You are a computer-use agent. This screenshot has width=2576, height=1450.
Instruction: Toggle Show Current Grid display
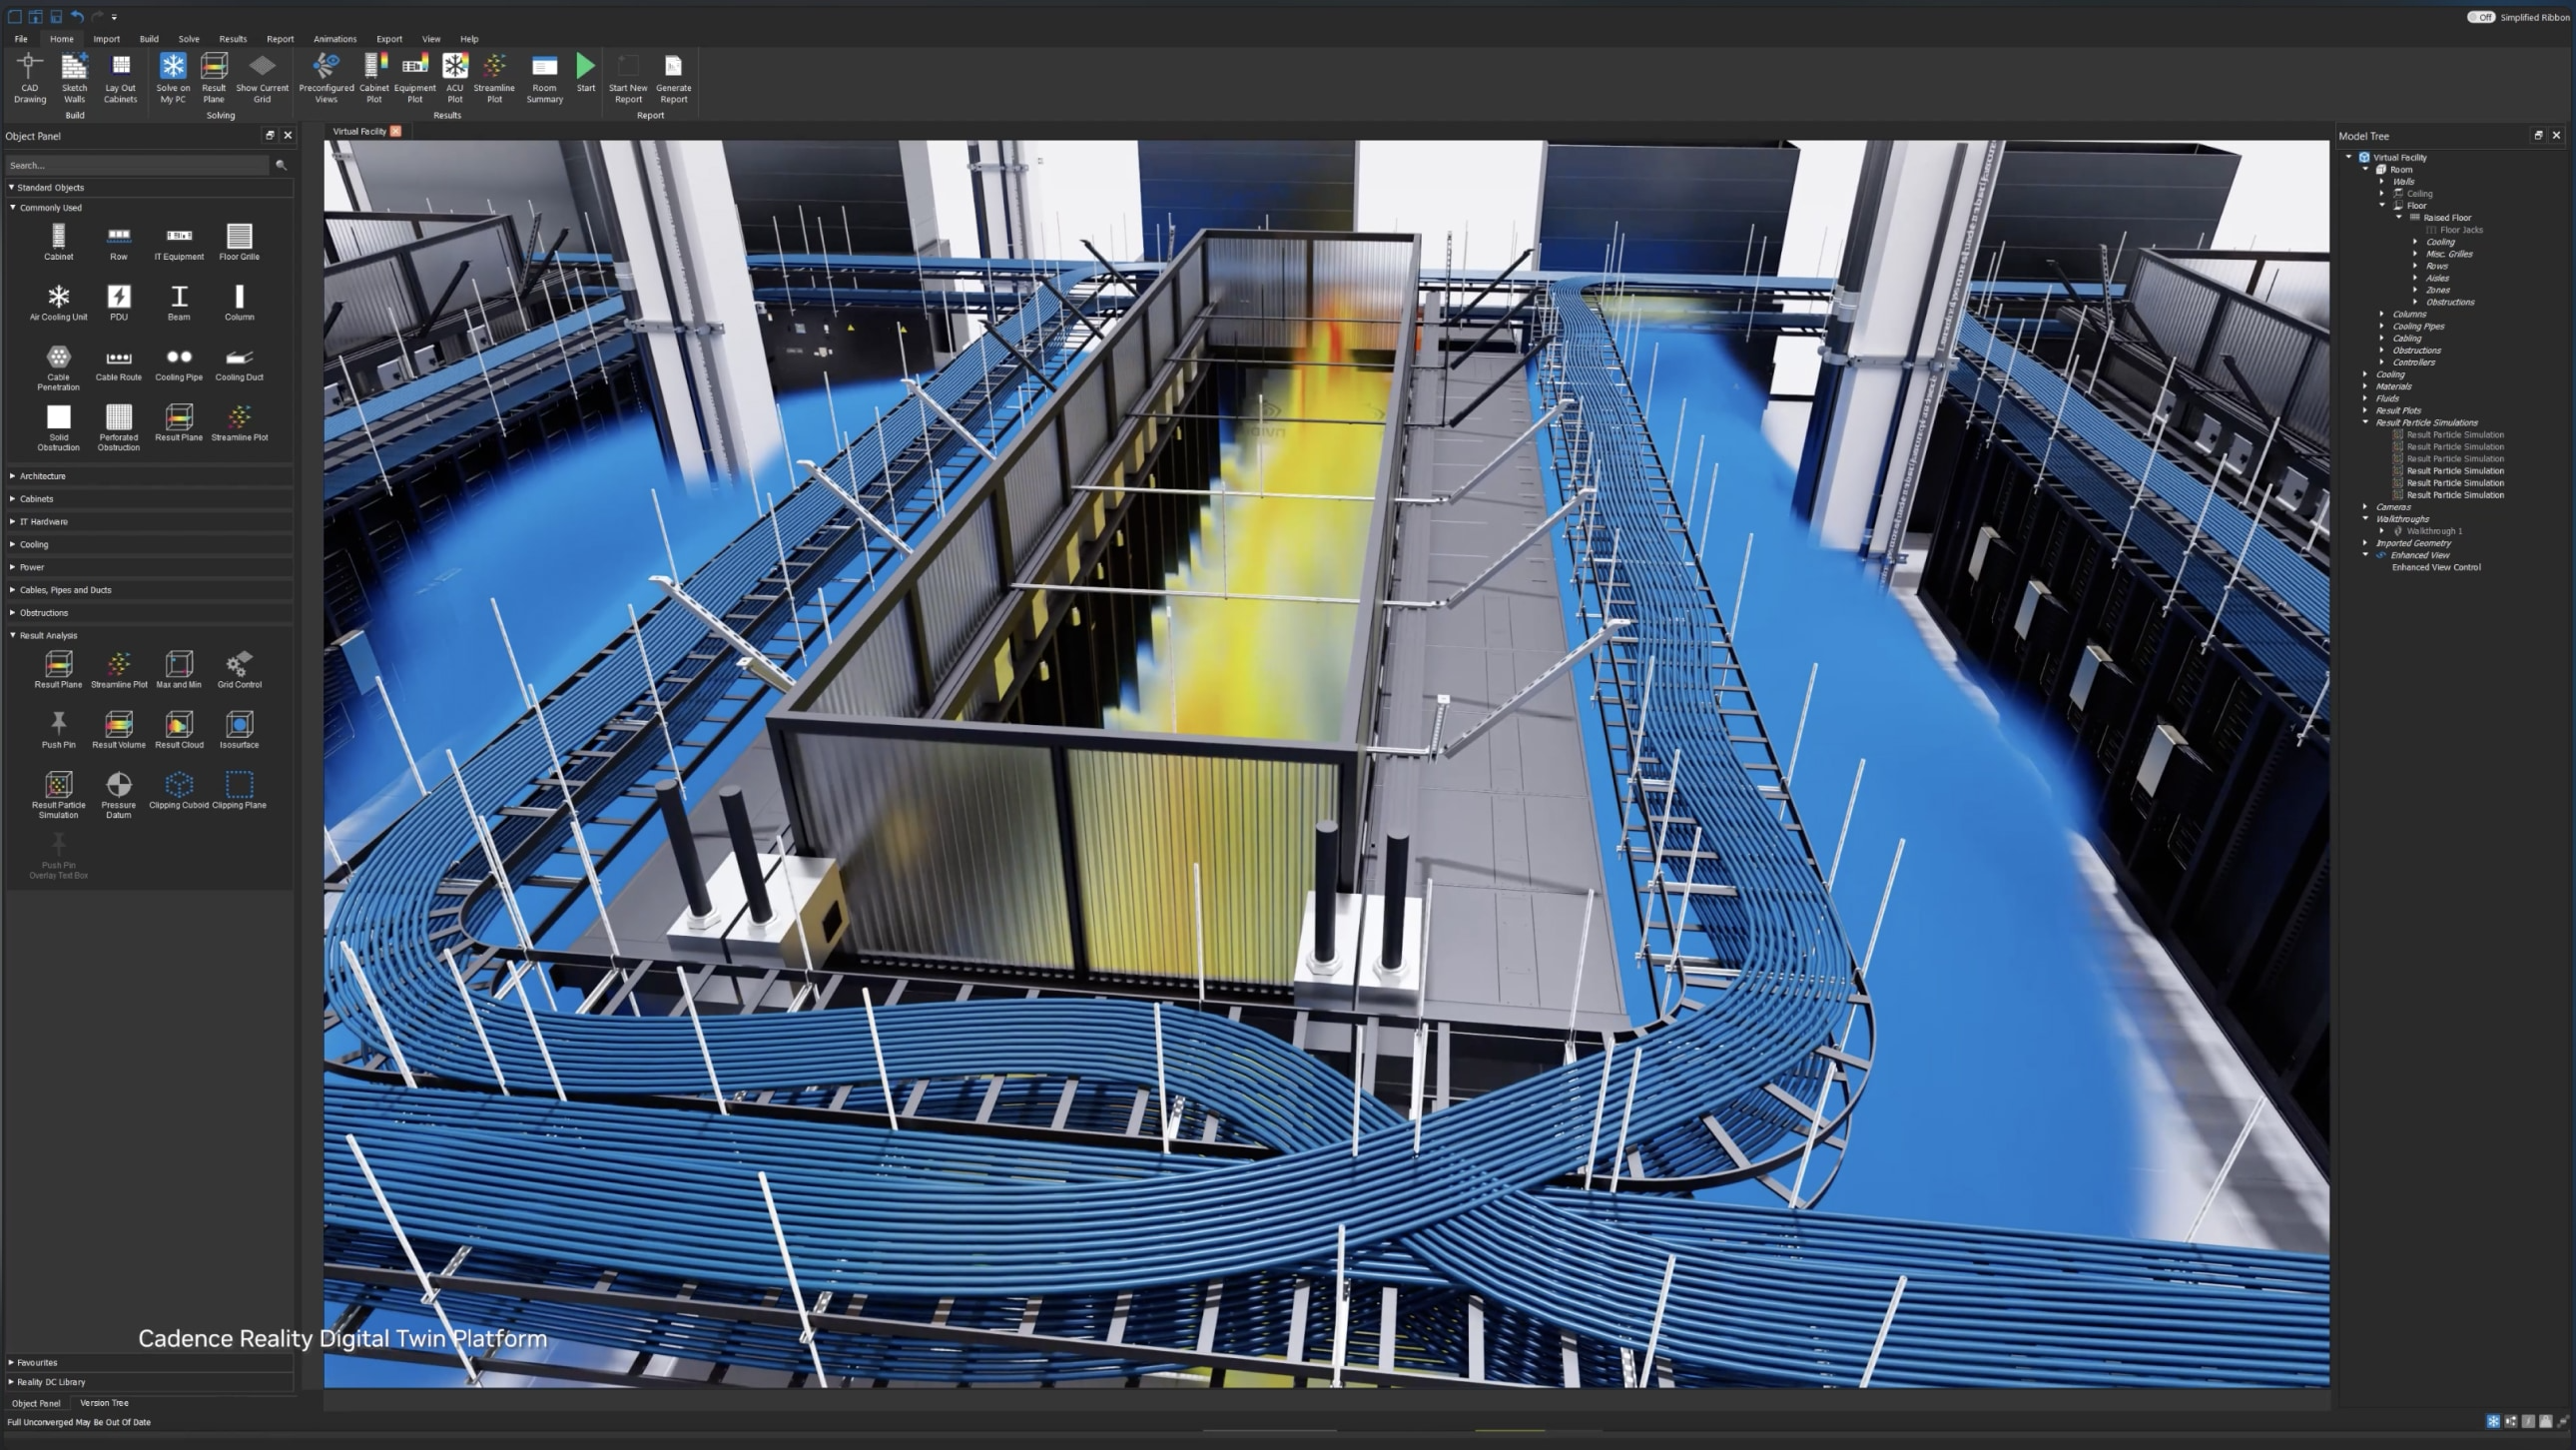[262, 78]
